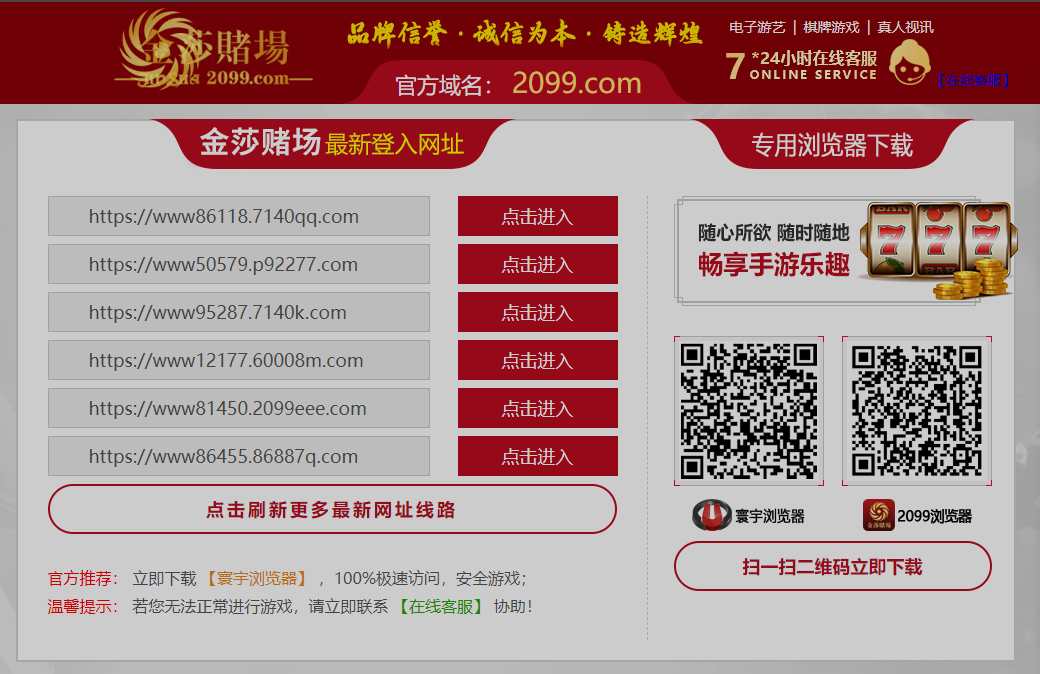Click the 扫一扫二维码立即下载 button
Screen dimensions: 1040x674
coord(832,567)
